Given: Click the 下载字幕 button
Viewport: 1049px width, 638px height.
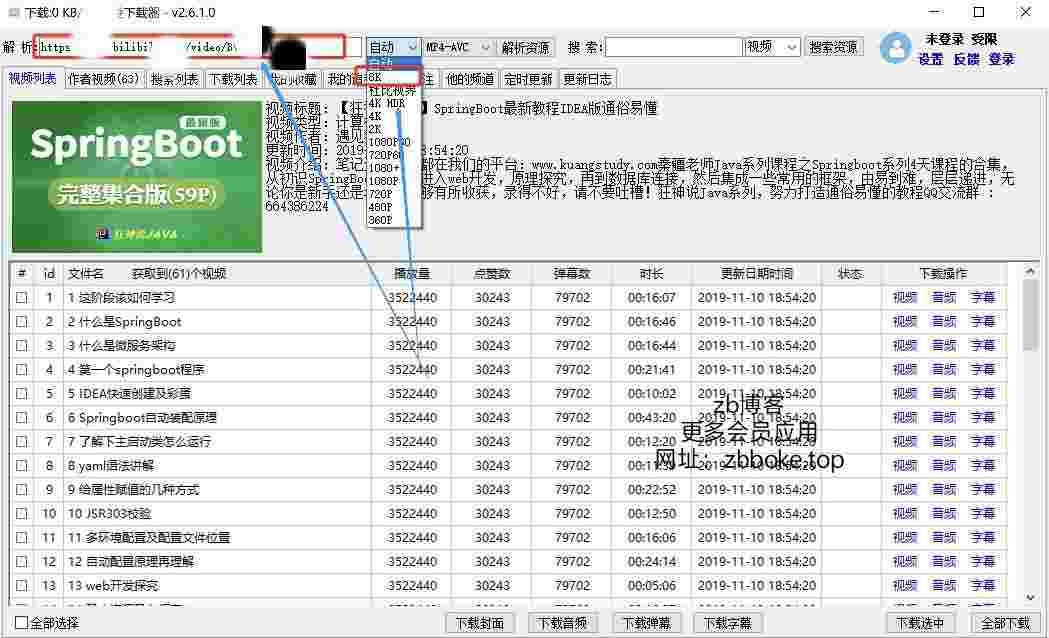Looking at the screenshot, I should [x=728, y=623].
